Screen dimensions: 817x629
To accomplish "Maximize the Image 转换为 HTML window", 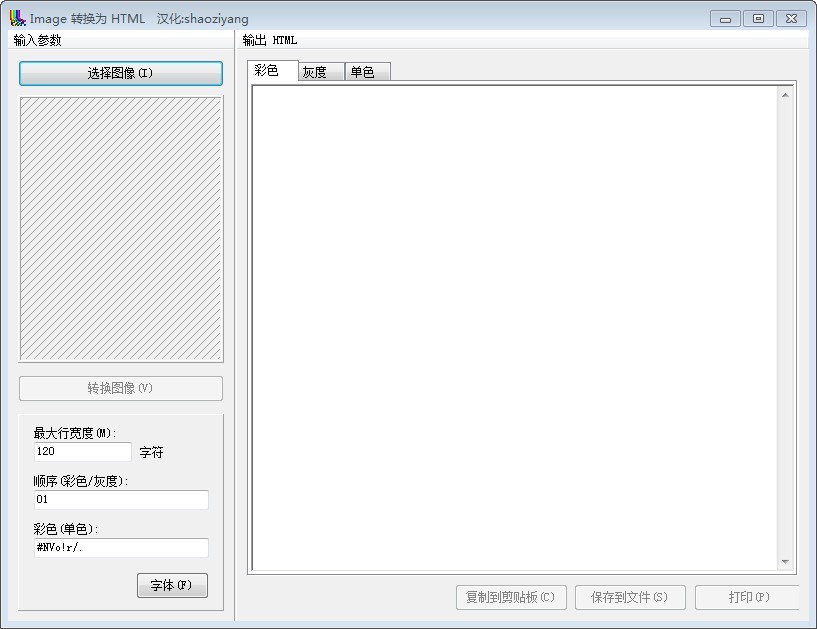I will click(758, 19).
